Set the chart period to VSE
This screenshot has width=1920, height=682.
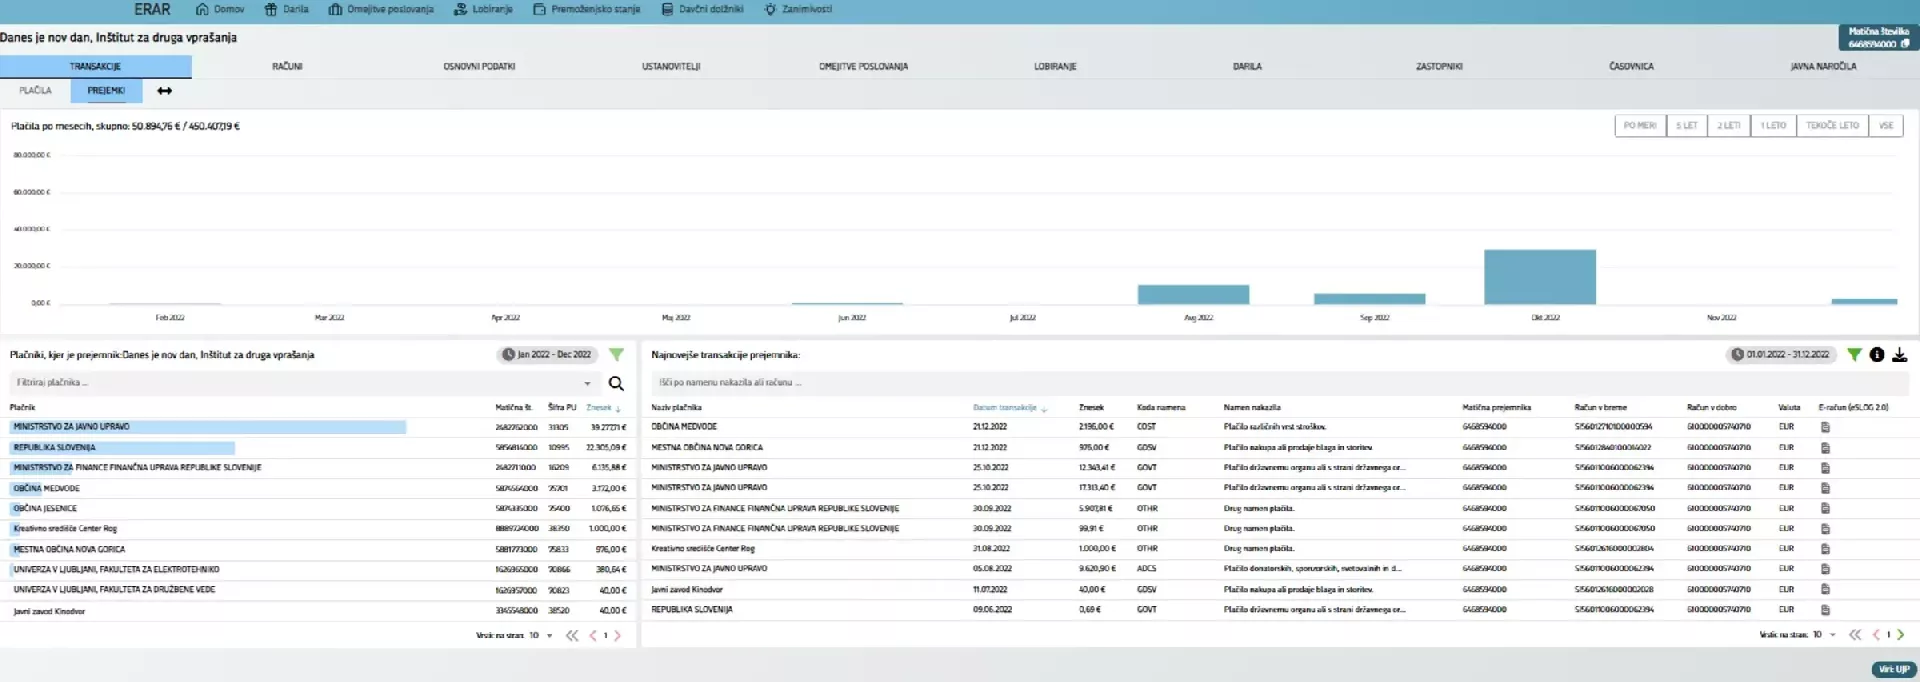click(1885, 126)
